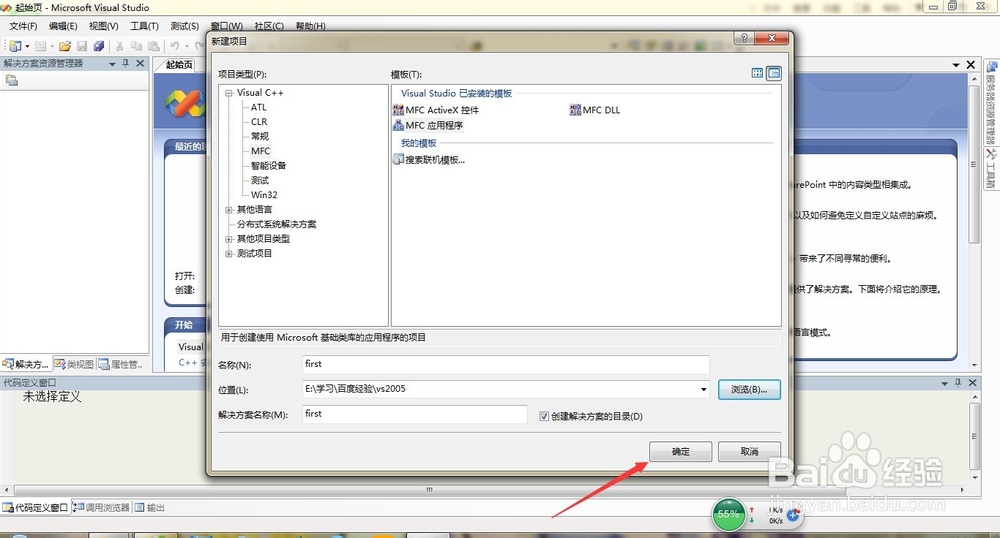The width and height of the screenshot is (1000, 538).
Task: Select CLR in project type tree
Action: click(259, 122)
